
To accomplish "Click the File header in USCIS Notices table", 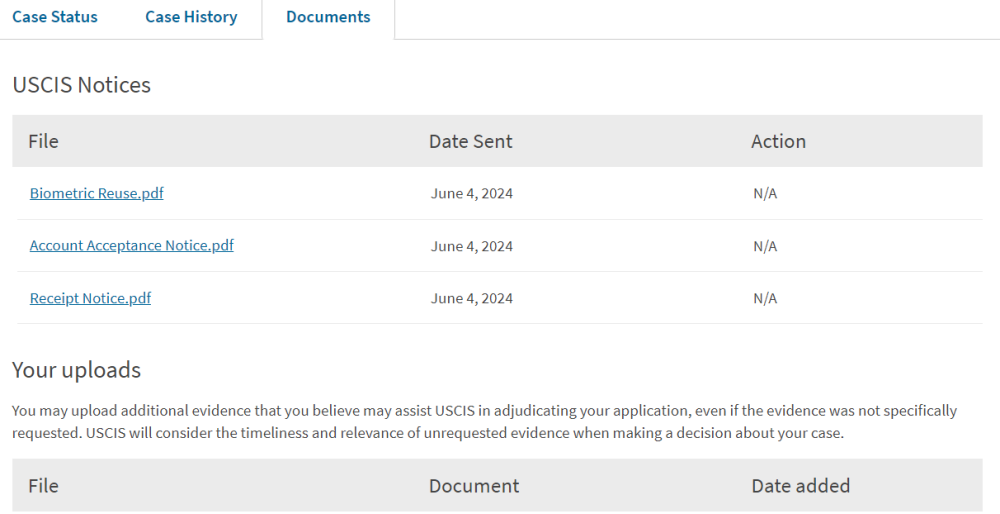I will click(43, 141).
